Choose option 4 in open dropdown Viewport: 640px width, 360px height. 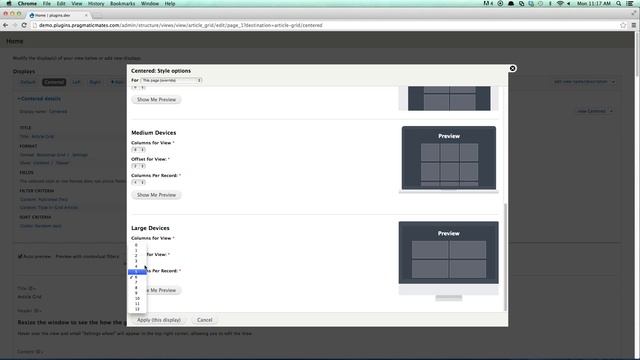137,267
